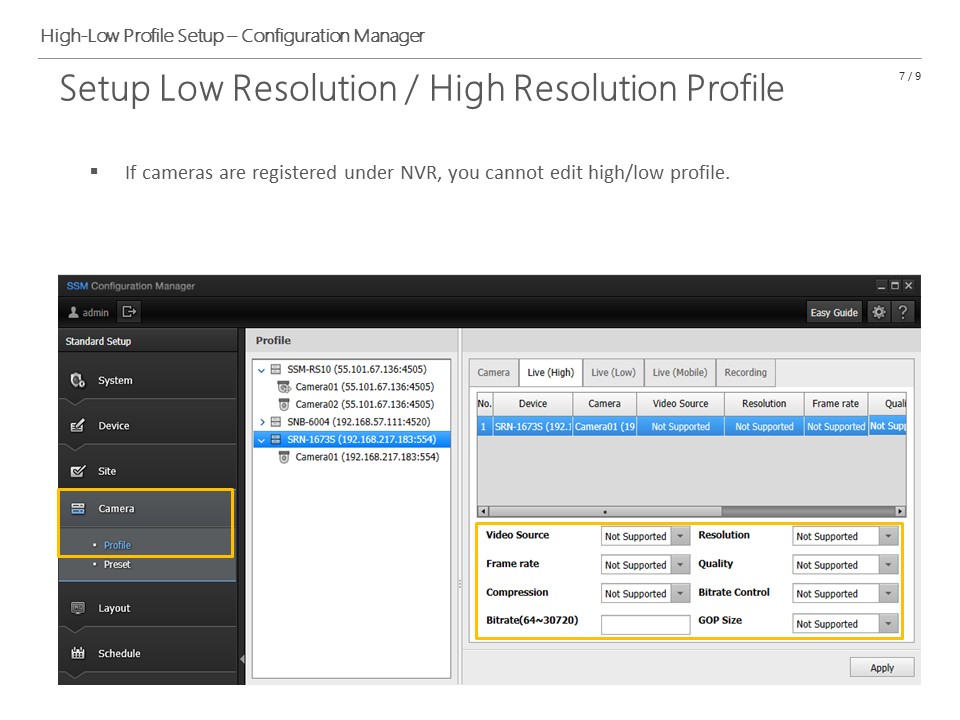This screenshot has height=720, width=960.
Task: Click the horizontal scrollbar thumb in the table
Action: click(x=606, y=511)
